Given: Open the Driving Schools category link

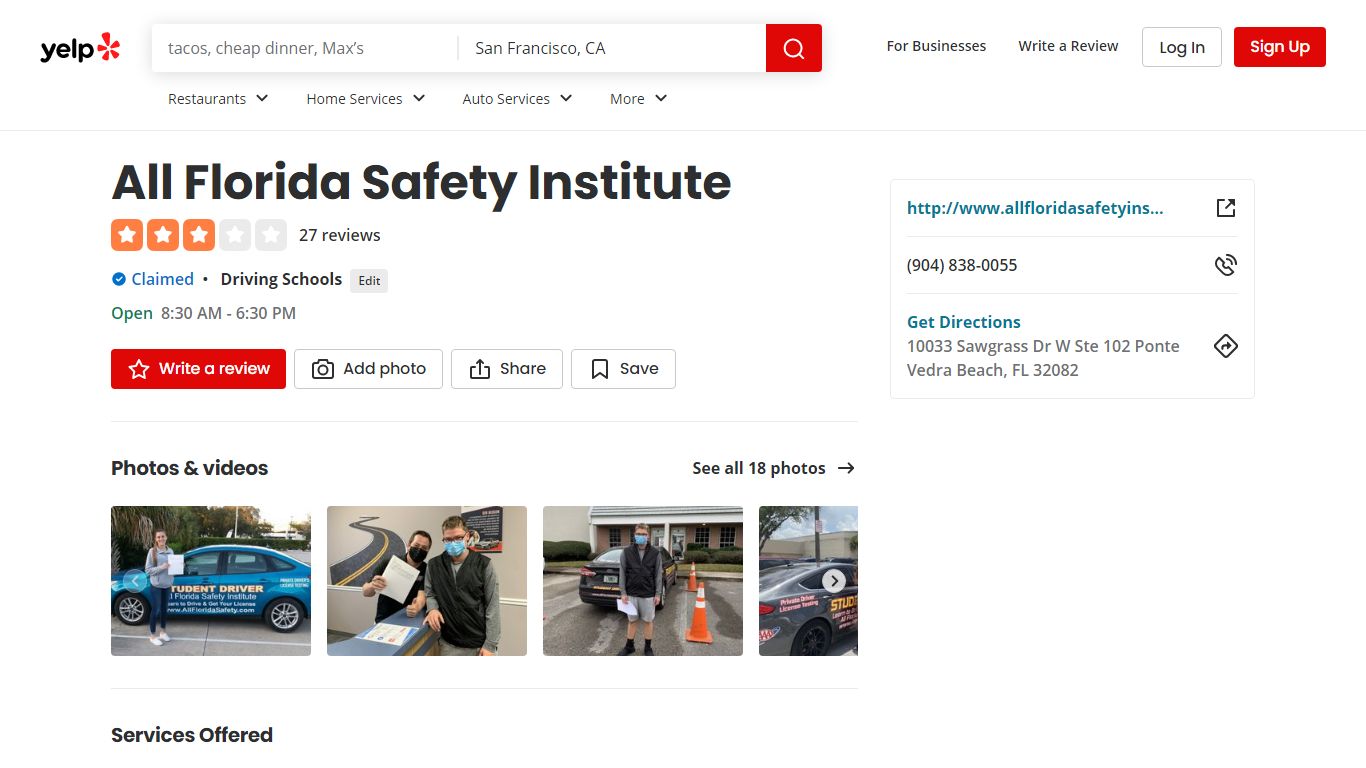Looking at the screenshot, I should (x=281, y=279).
